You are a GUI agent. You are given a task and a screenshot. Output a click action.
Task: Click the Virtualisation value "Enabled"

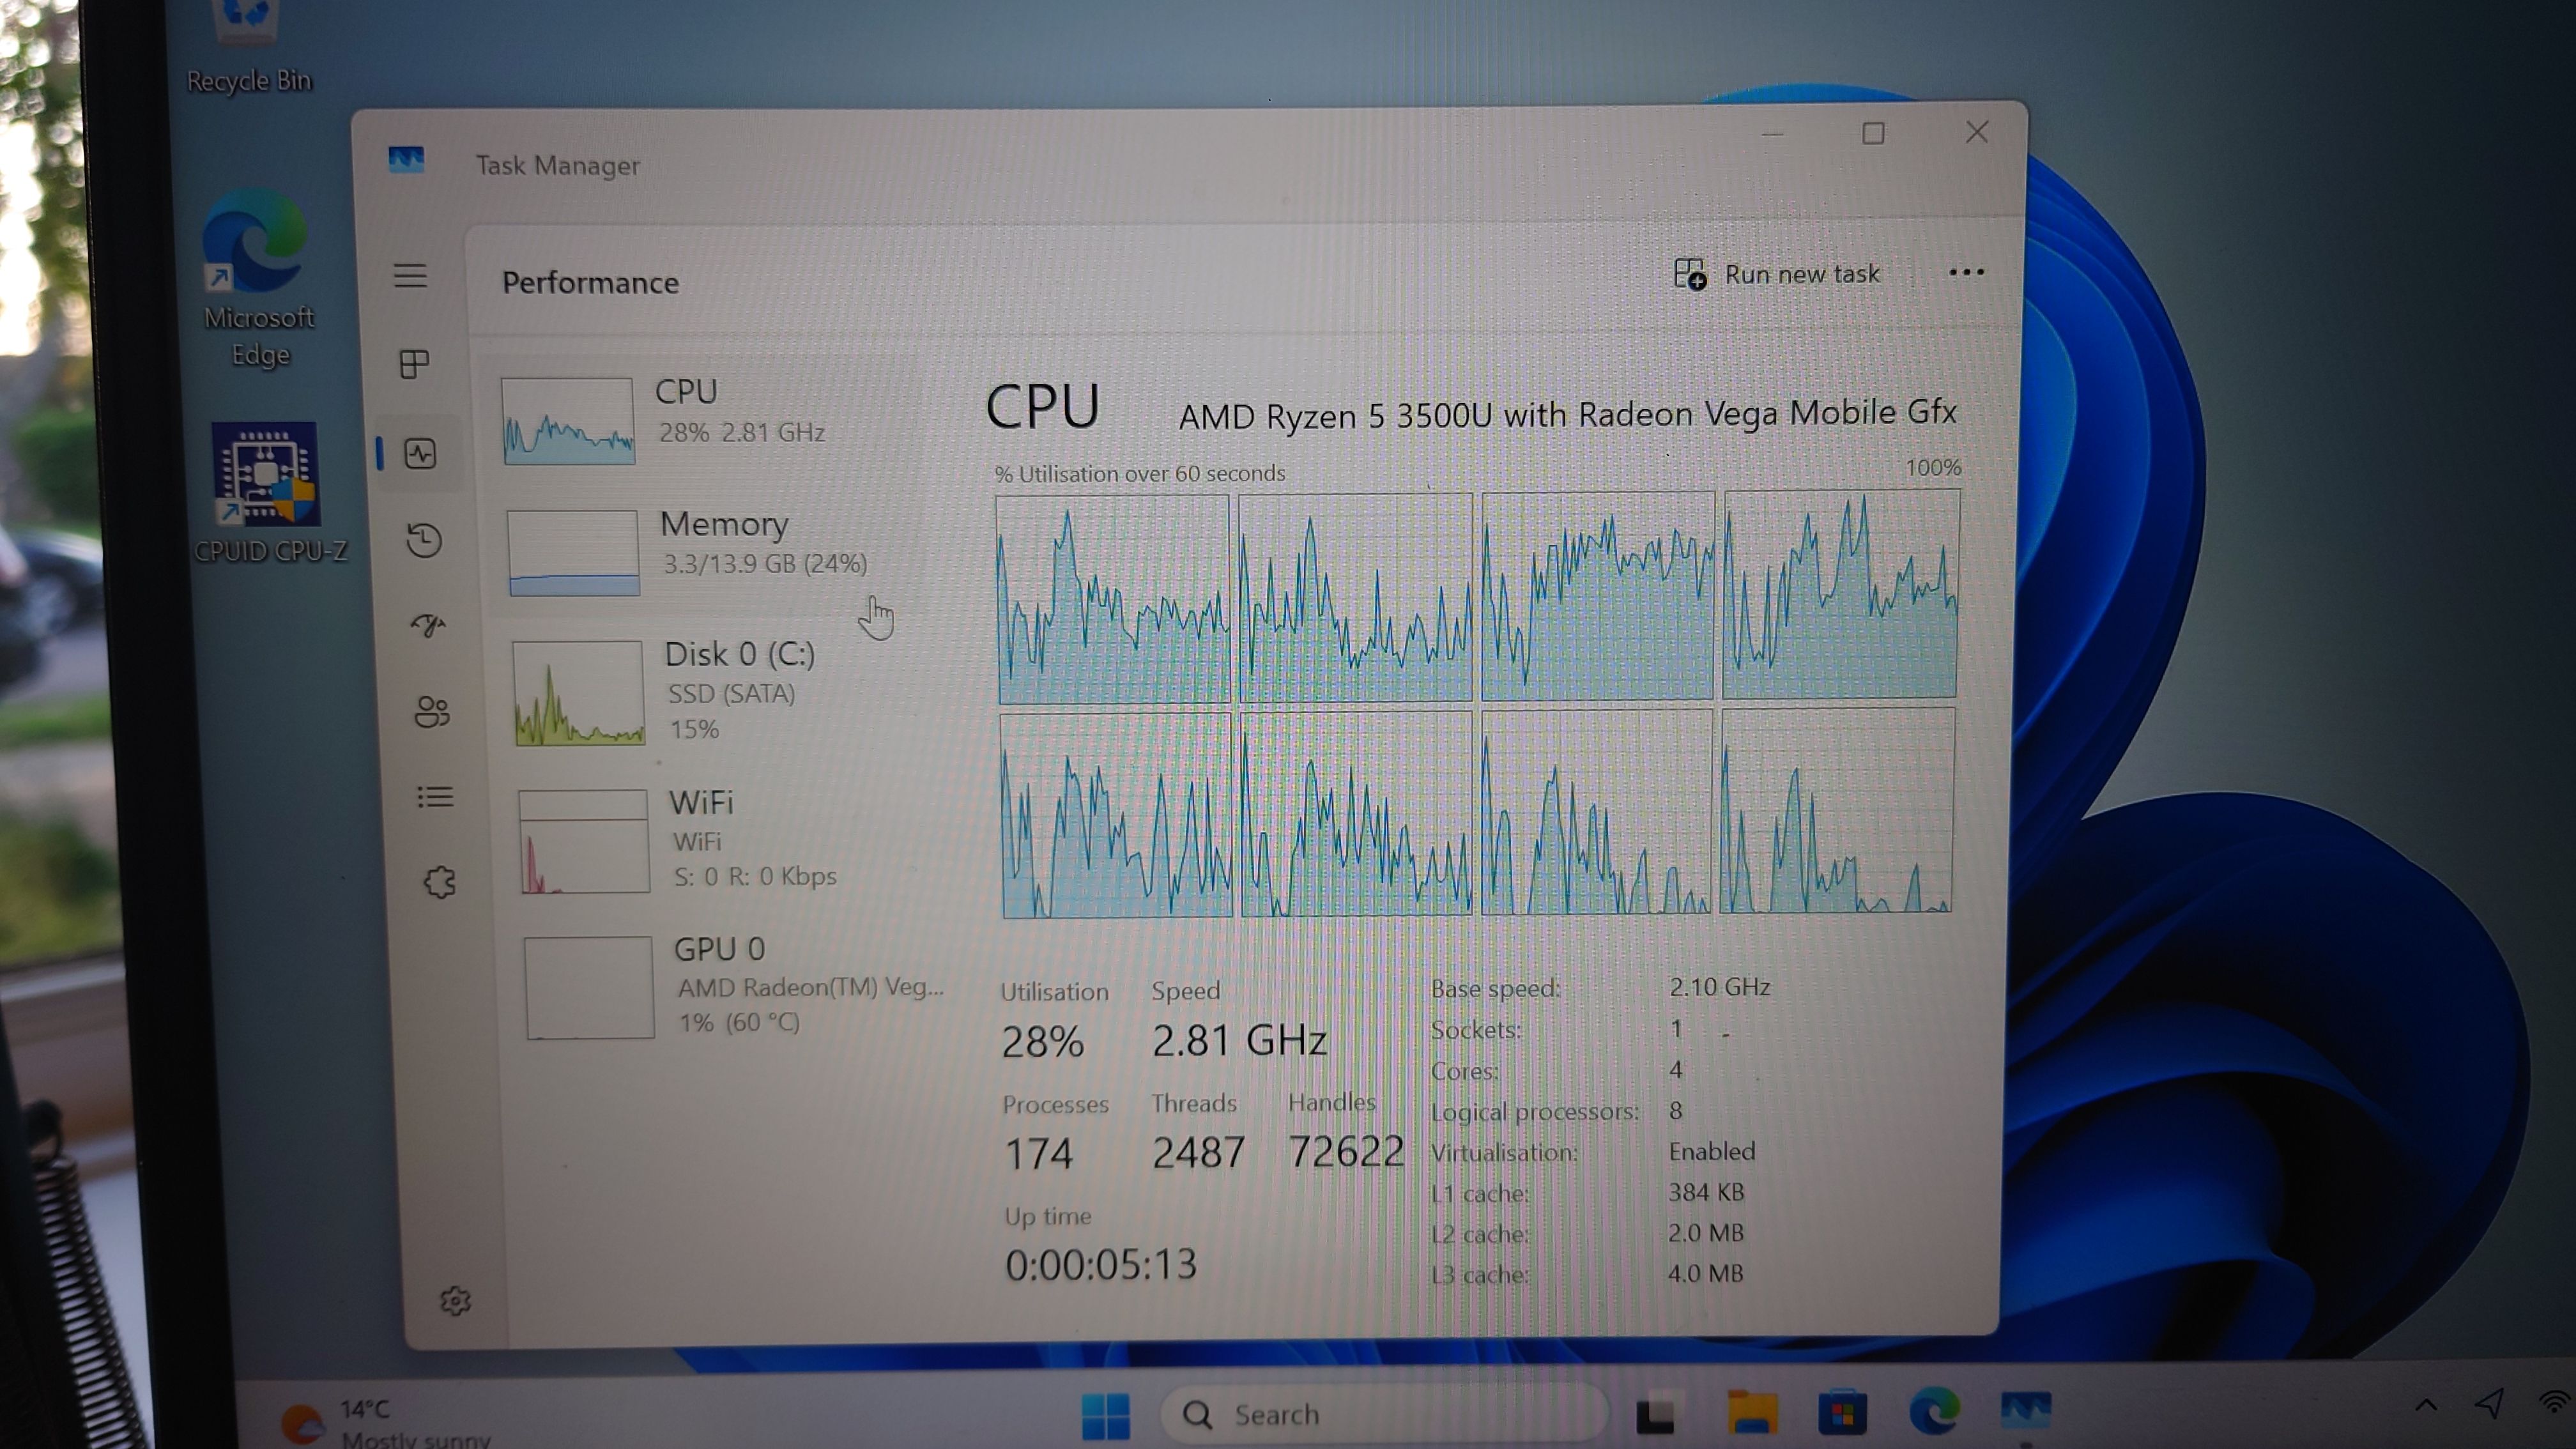1711,1151
